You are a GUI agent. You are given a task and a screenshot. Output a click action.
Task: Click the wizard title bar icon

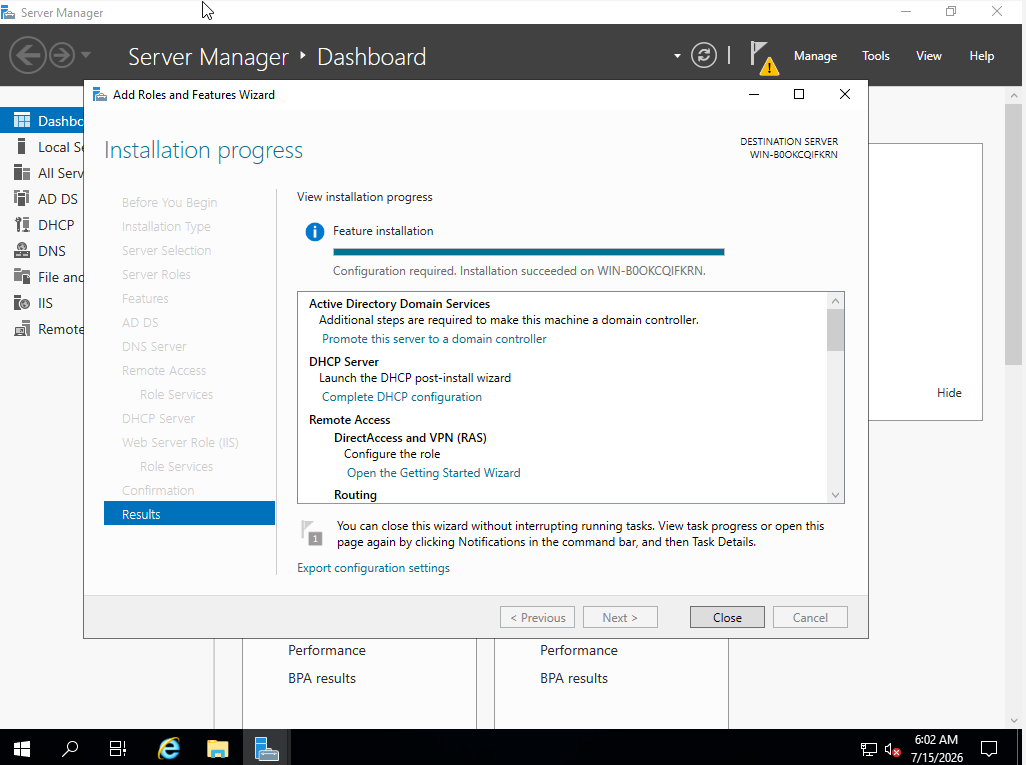[x=99, y=95]
